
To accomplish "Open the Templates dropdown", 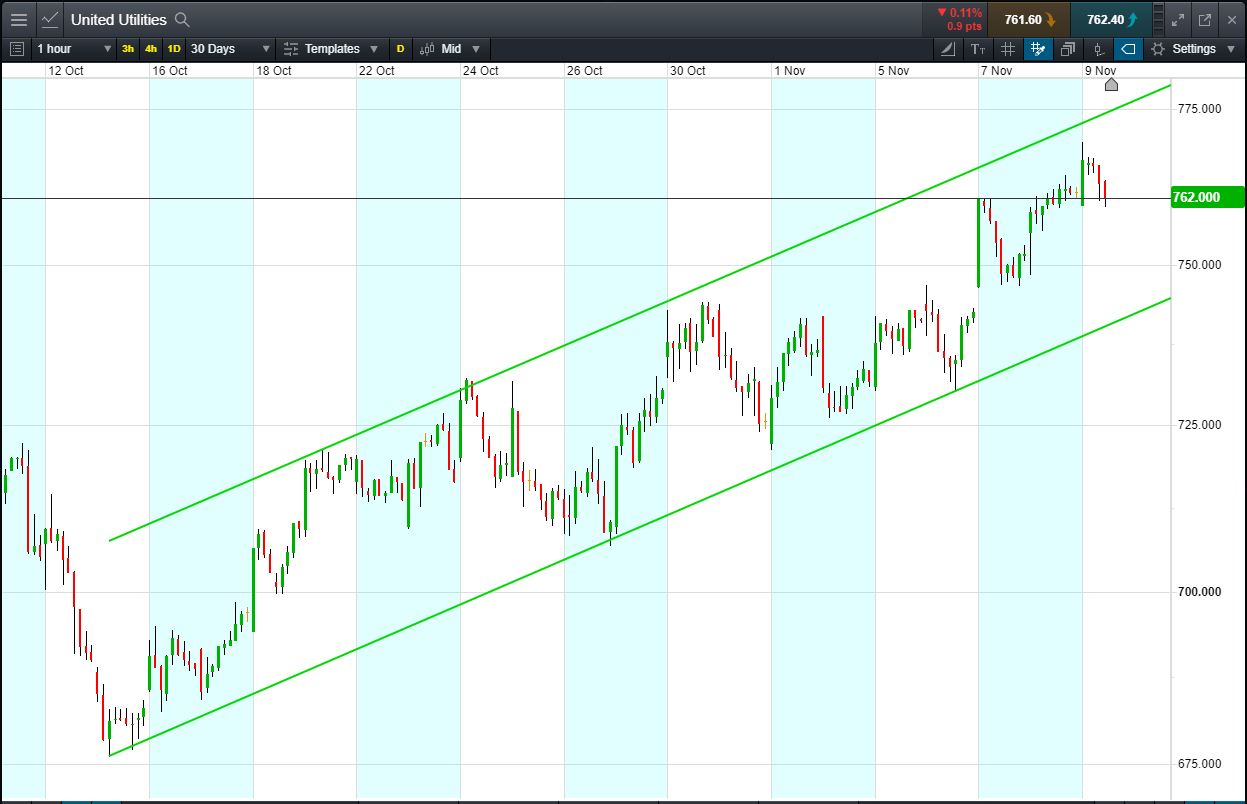I will point(331,48).
